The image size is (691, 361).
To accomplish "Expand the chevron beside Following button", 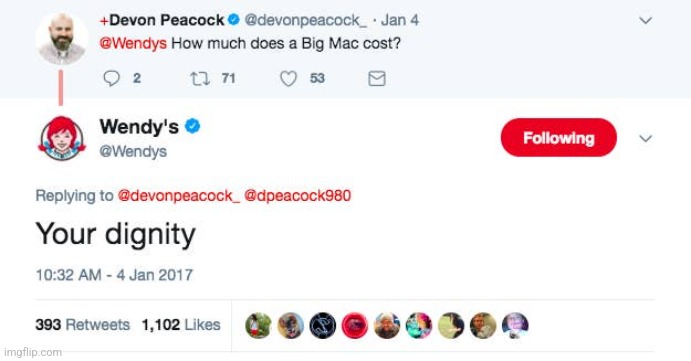I will pyautogui.click(x=645, y=138).
